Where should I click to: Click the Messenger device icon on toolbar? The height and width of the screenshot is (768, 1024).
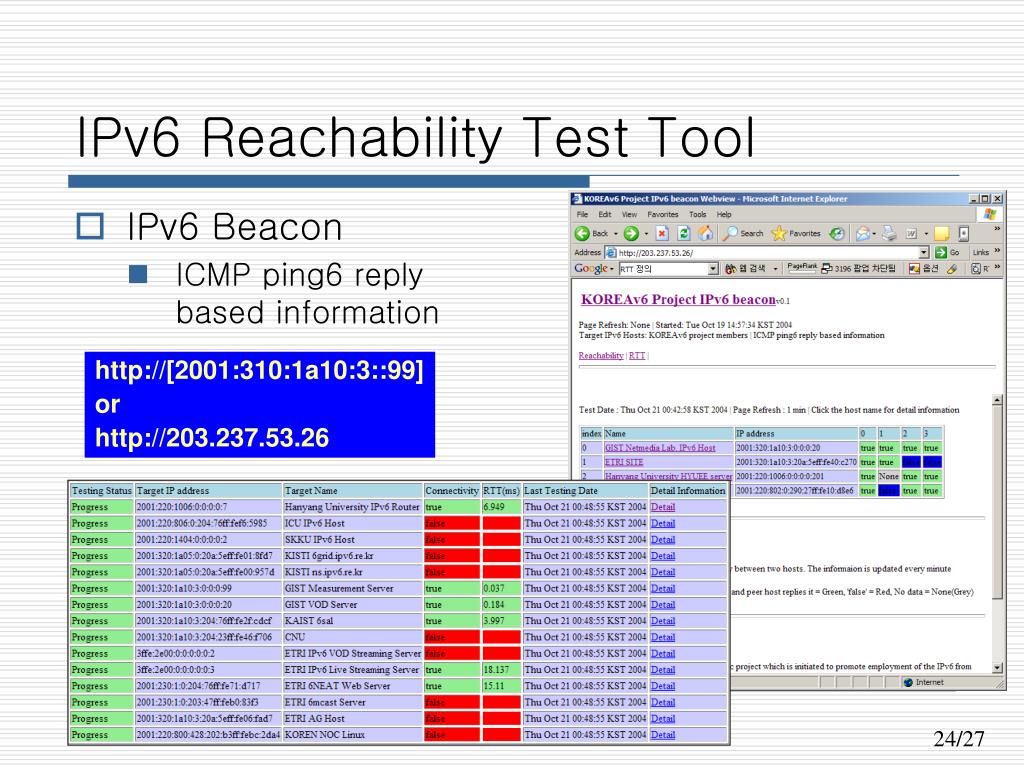coord(963,233)
